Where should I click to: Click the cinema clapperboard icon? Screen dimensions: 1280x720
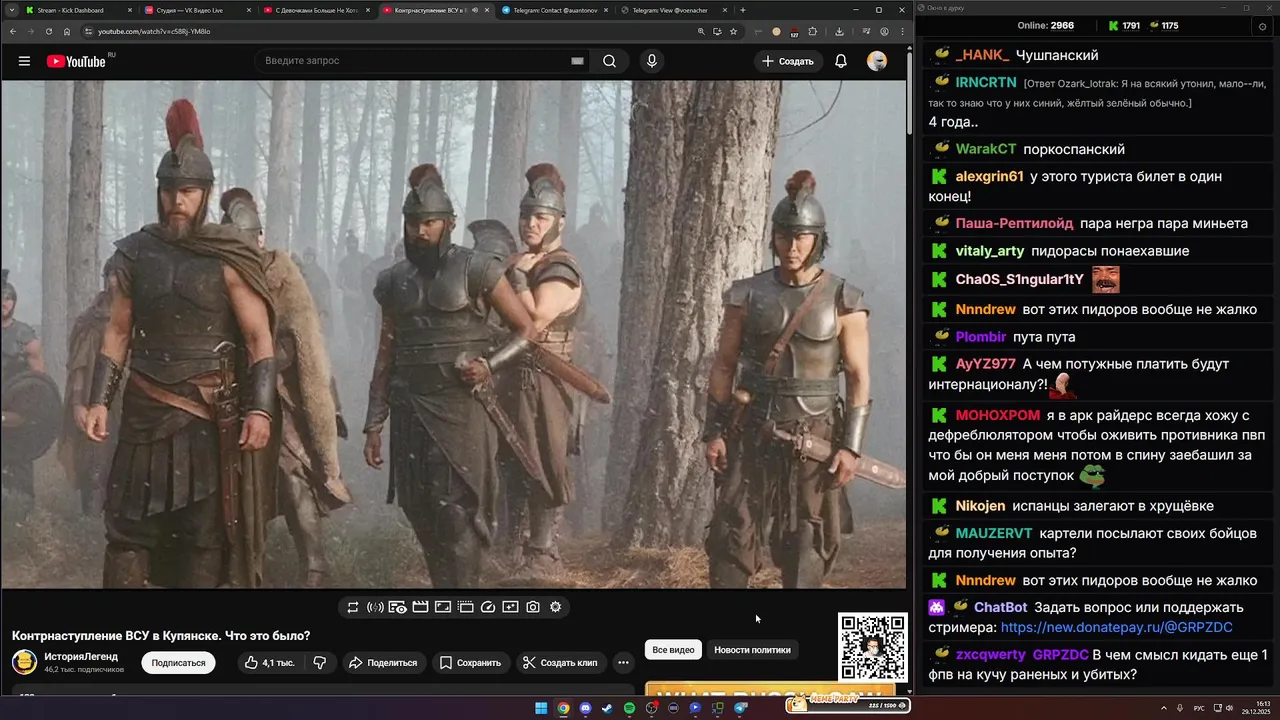(x=420, y=607)
